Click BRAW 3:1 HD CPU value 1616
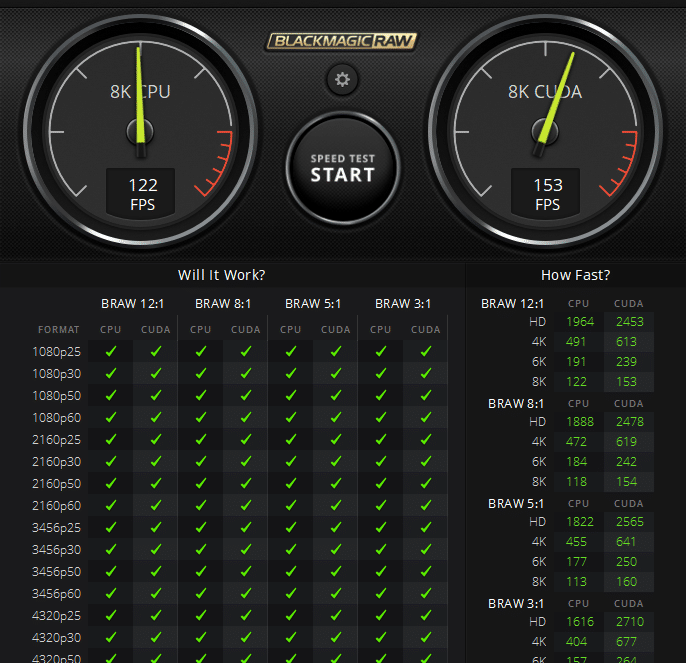 coord(580,622)
